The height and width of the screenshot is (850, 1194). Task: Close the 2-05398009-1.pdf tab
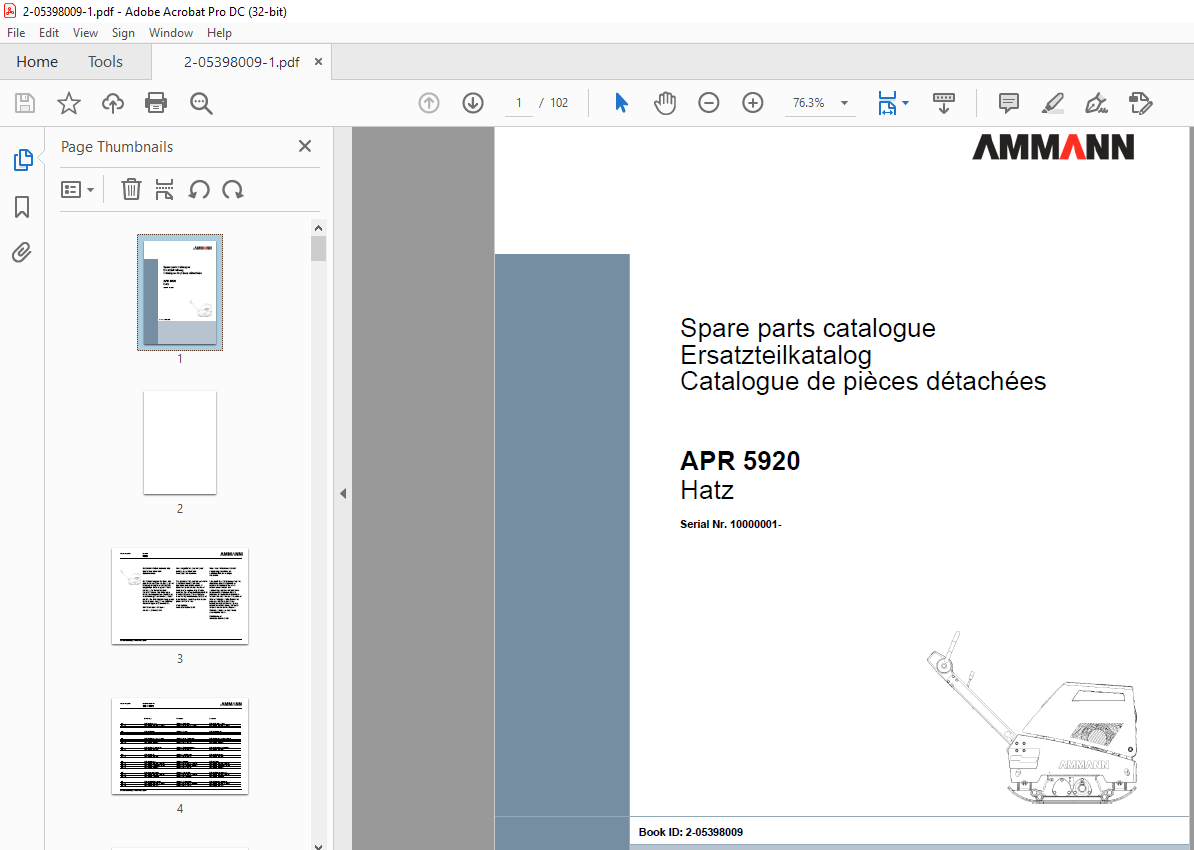[x=318, y=62]
